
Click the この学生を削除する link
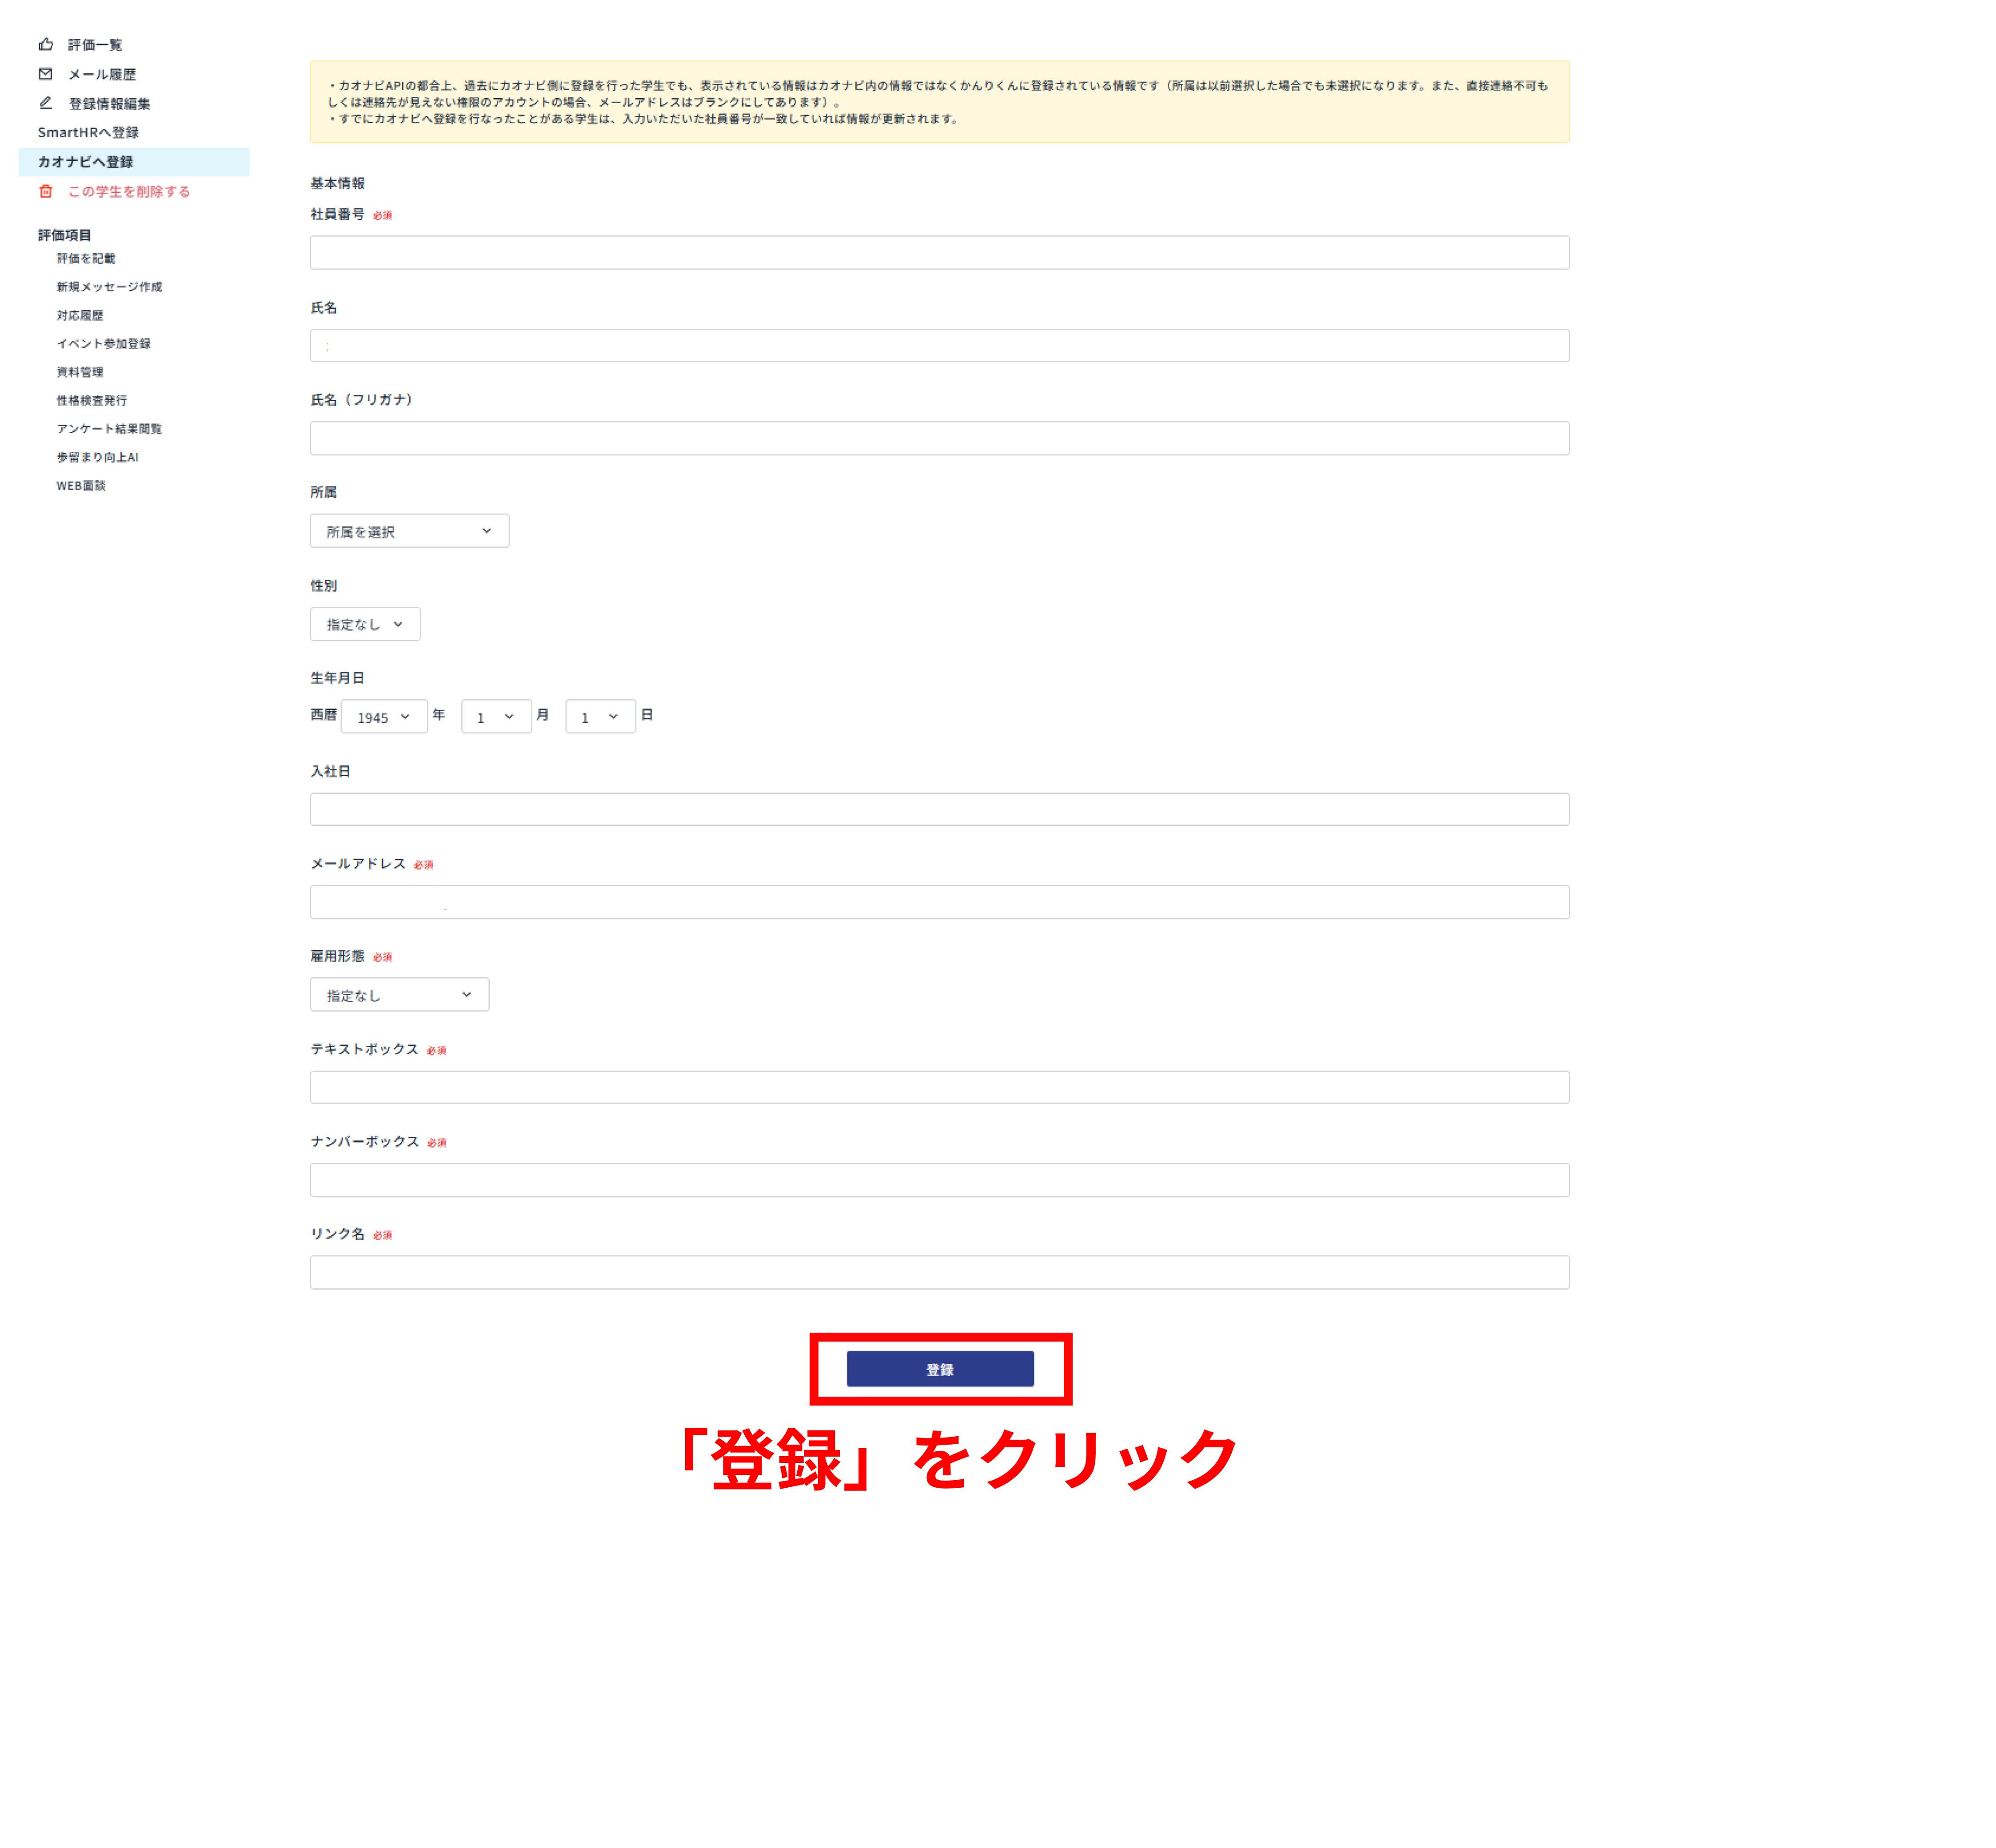pyautogui.click(x=129, y=191)
